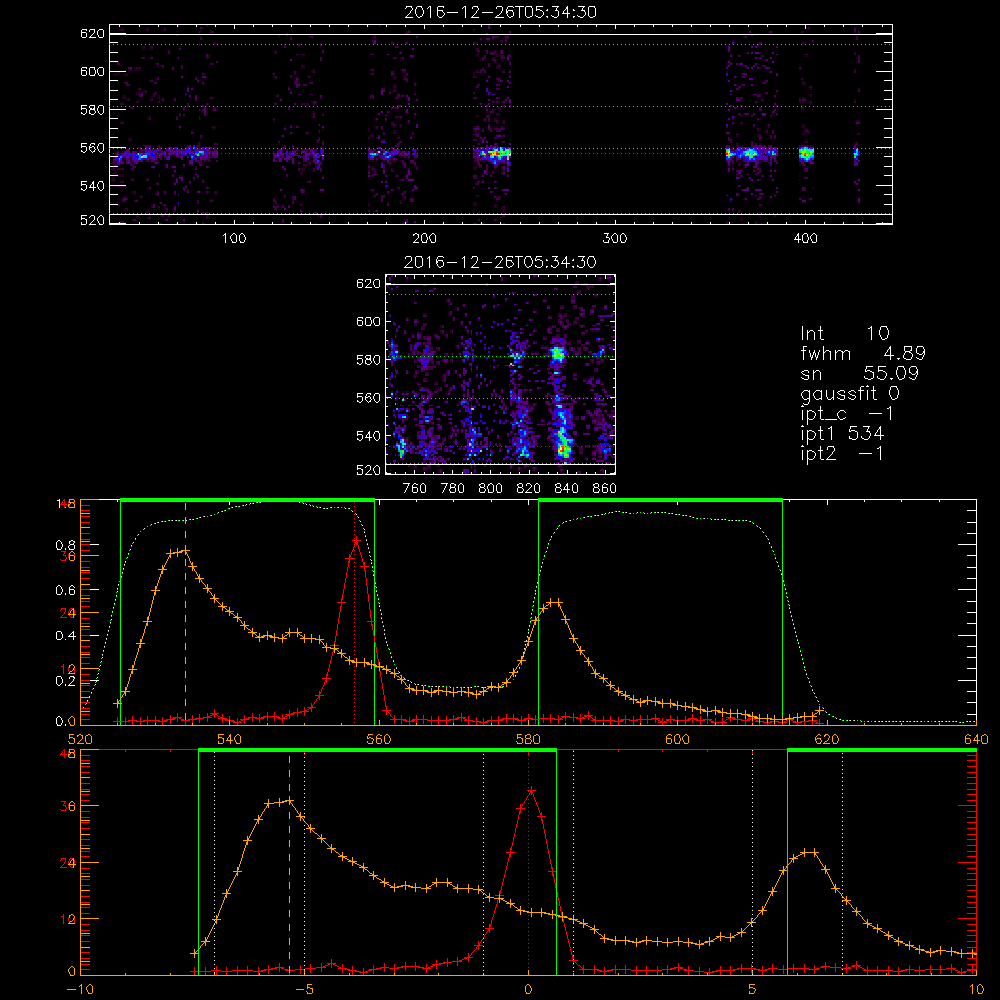Click the 0.2 y-axis label of the profile plot
The image size is (1000, 1000).
tap(65, 681)
